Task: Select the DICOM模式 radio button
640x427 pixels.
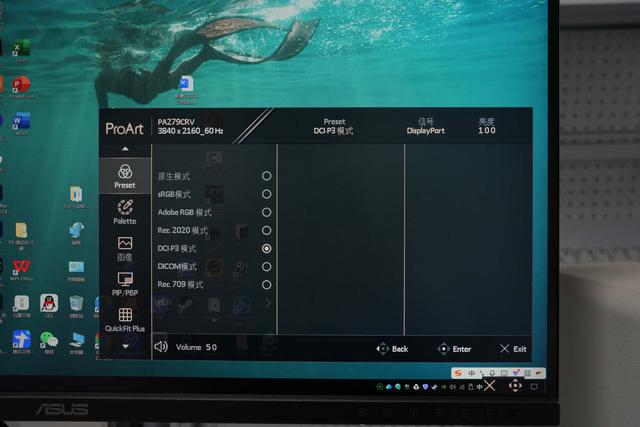Action: [267, 267]
